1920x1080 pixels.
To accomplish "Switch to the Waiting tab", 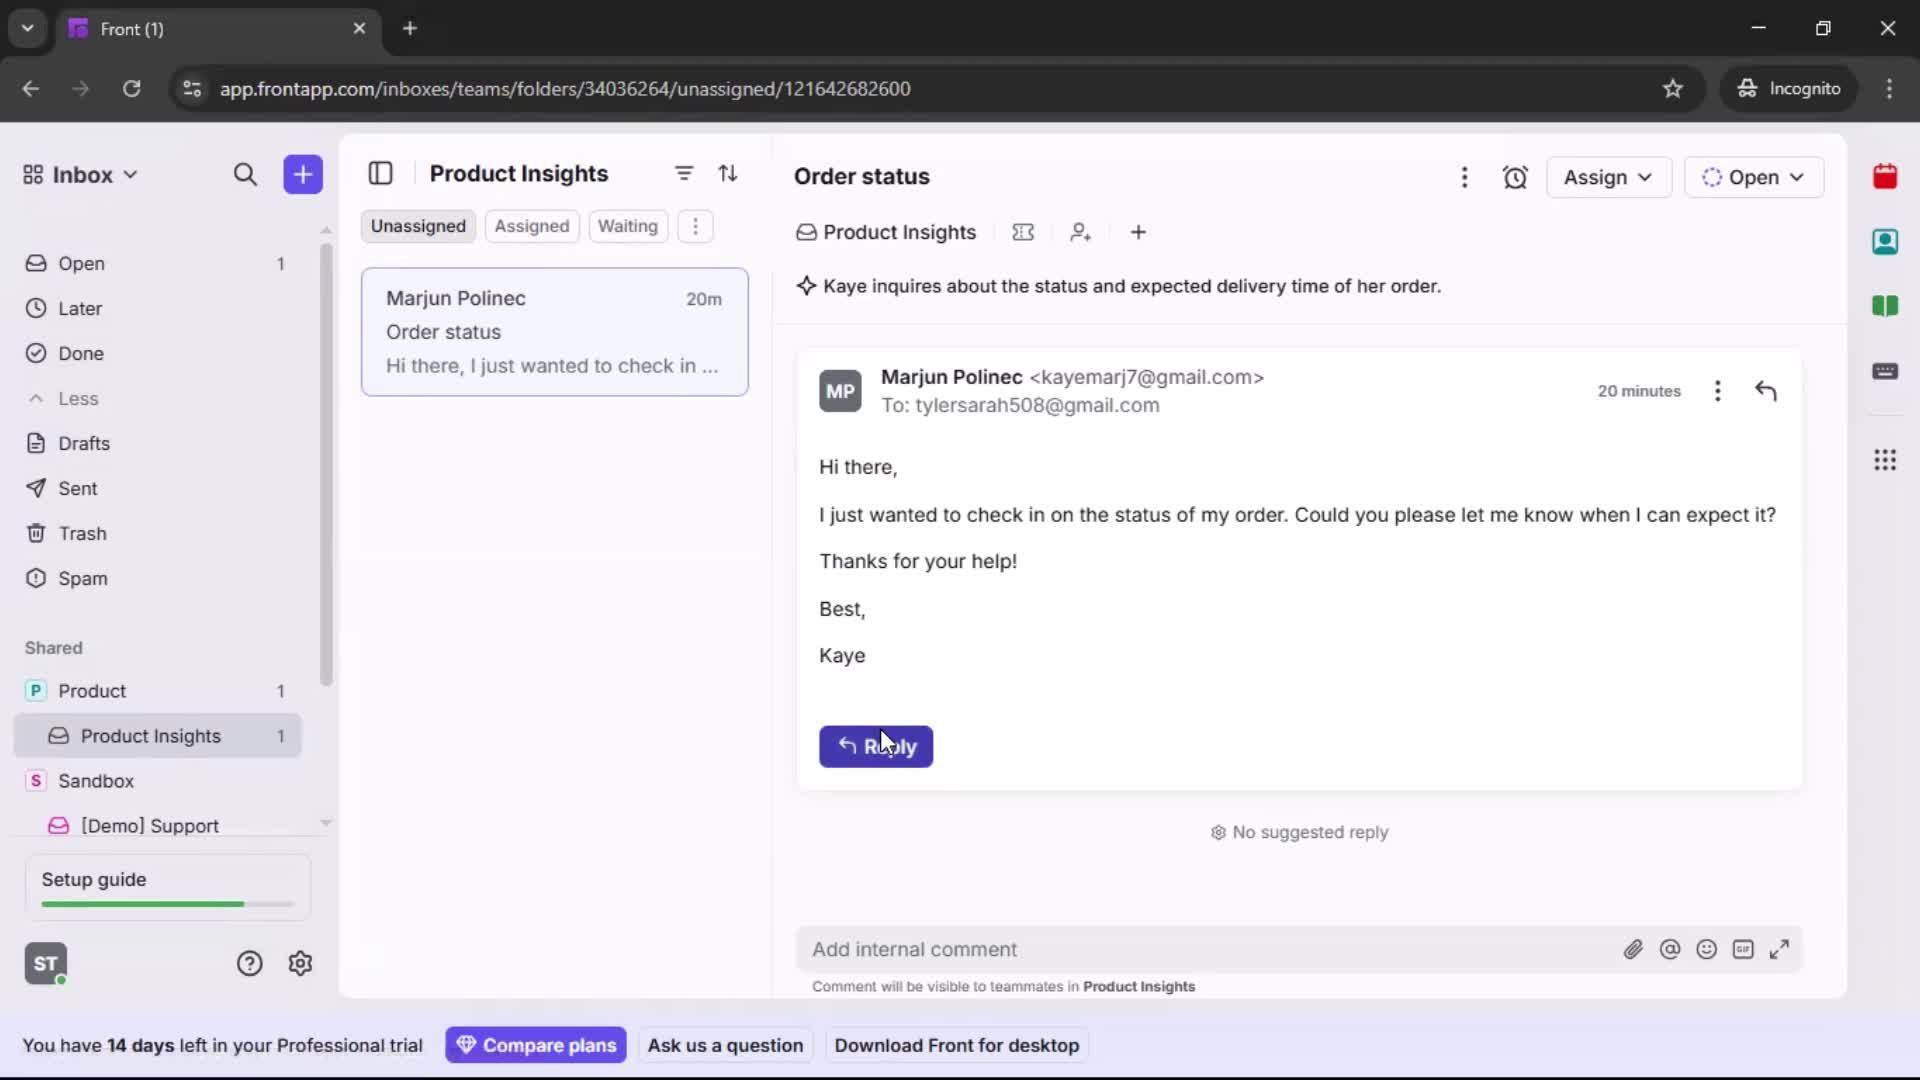I will [x=627, y=226].
